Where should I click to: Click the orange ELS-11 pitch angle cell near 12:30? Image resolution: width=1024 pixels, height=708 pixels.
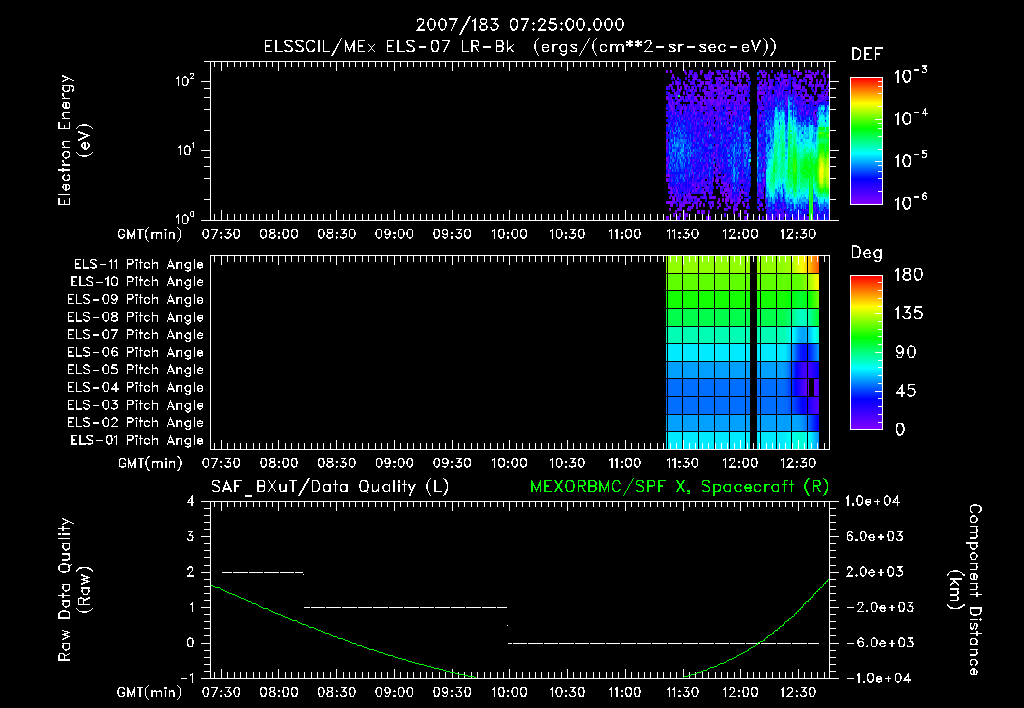pyautogui.click(x=813, y=265)
